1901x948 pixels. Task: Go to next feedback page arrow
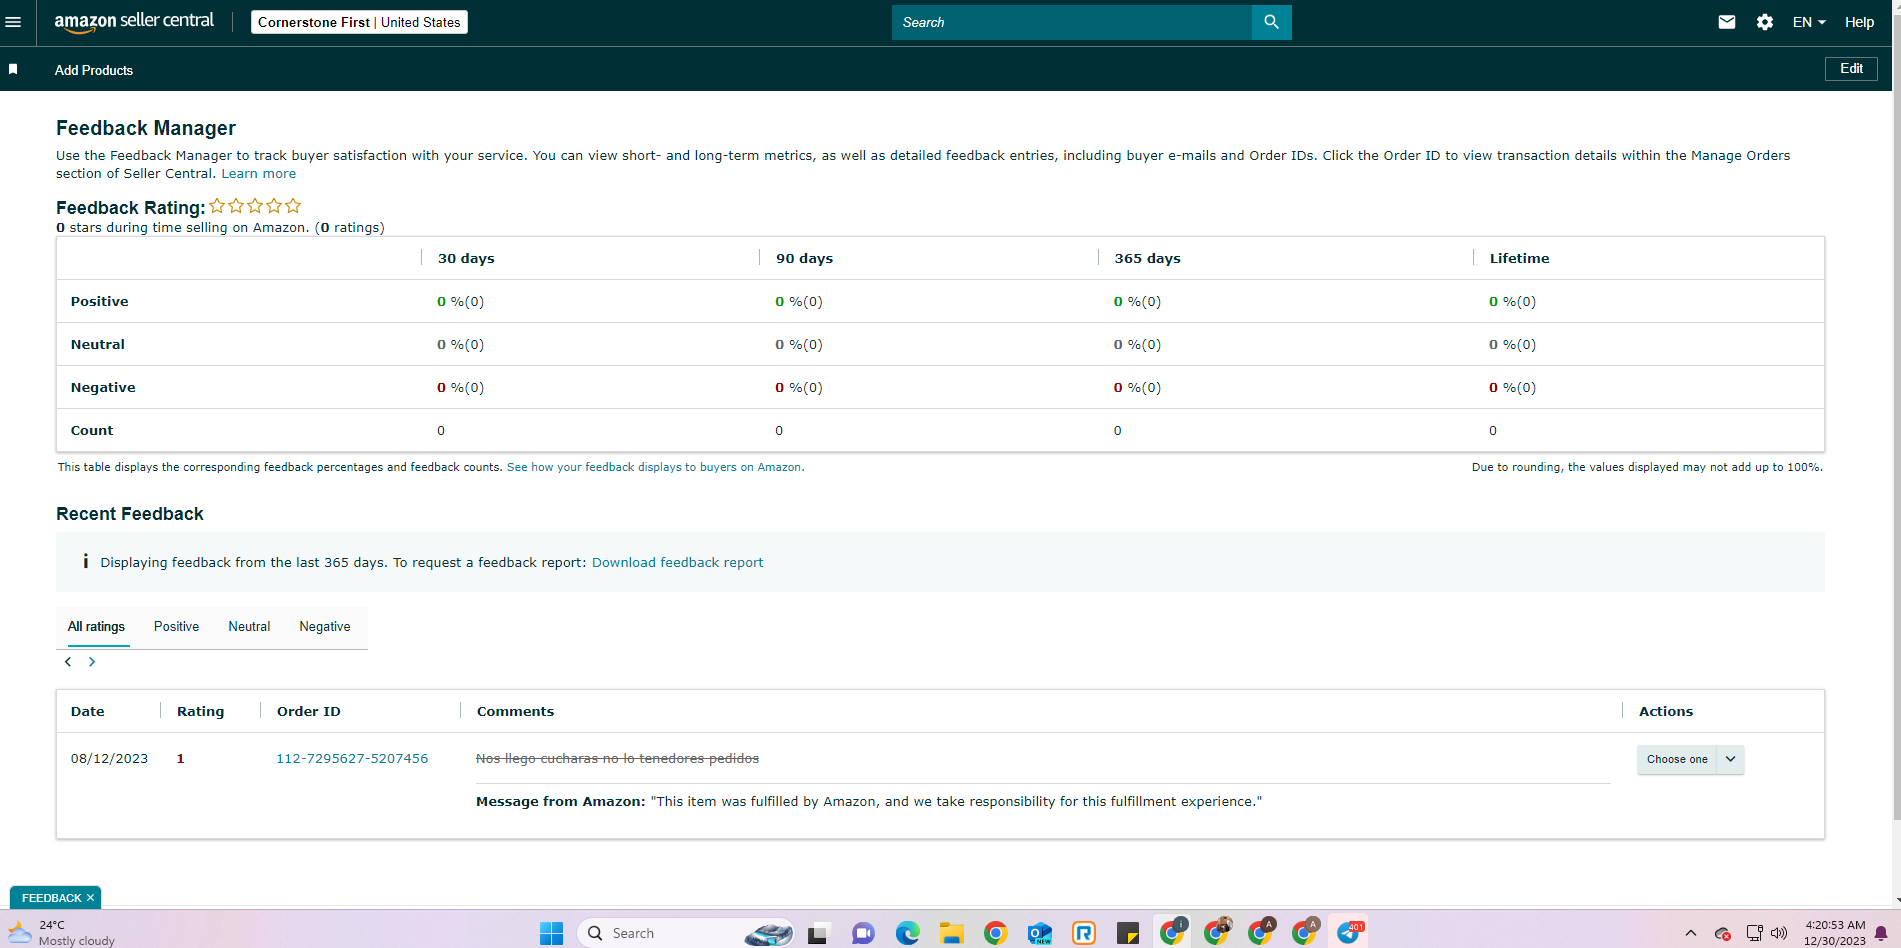coord(92,662)
